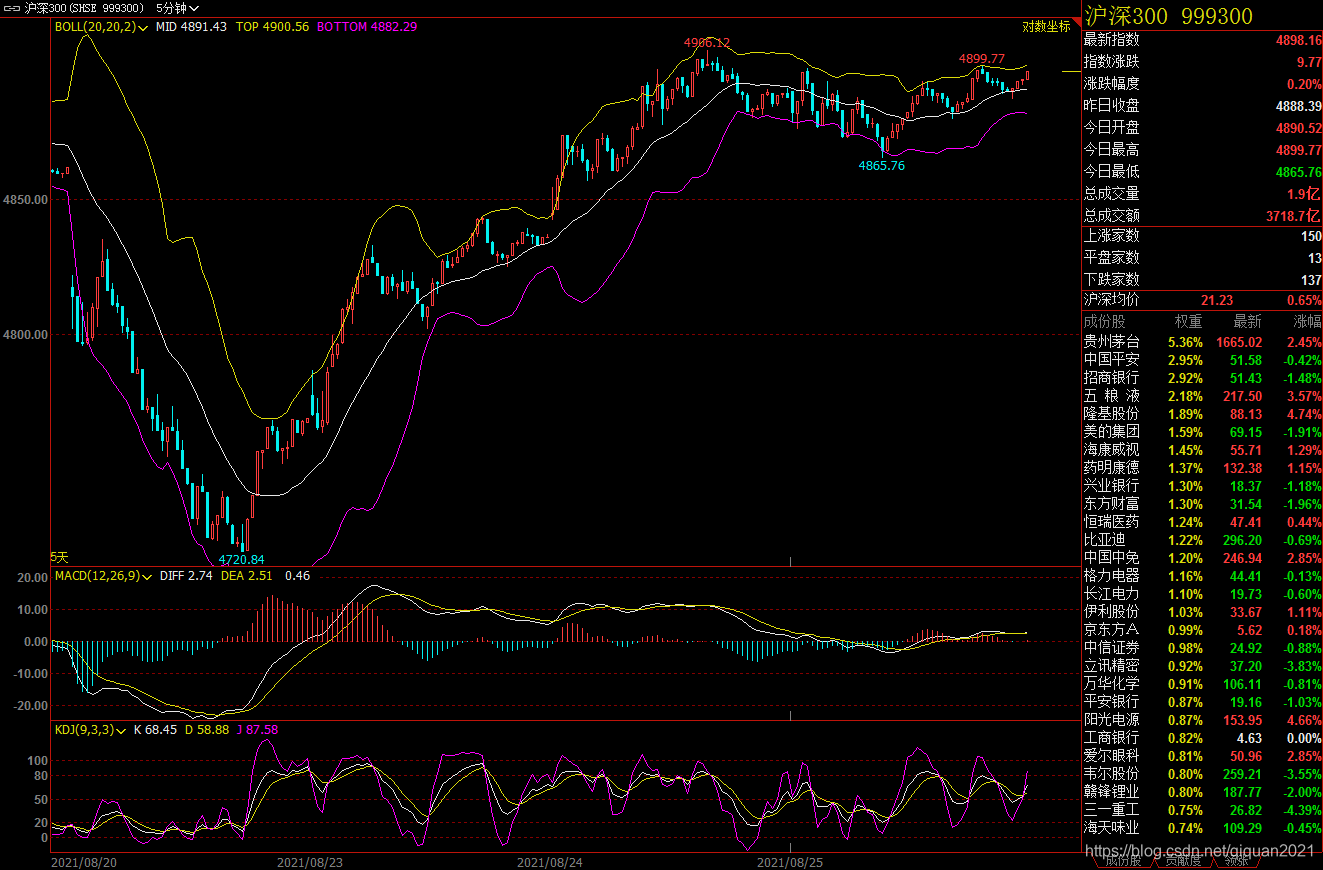
Task: Click the 2021/08/25 date axis label
Action: [790, 861]
